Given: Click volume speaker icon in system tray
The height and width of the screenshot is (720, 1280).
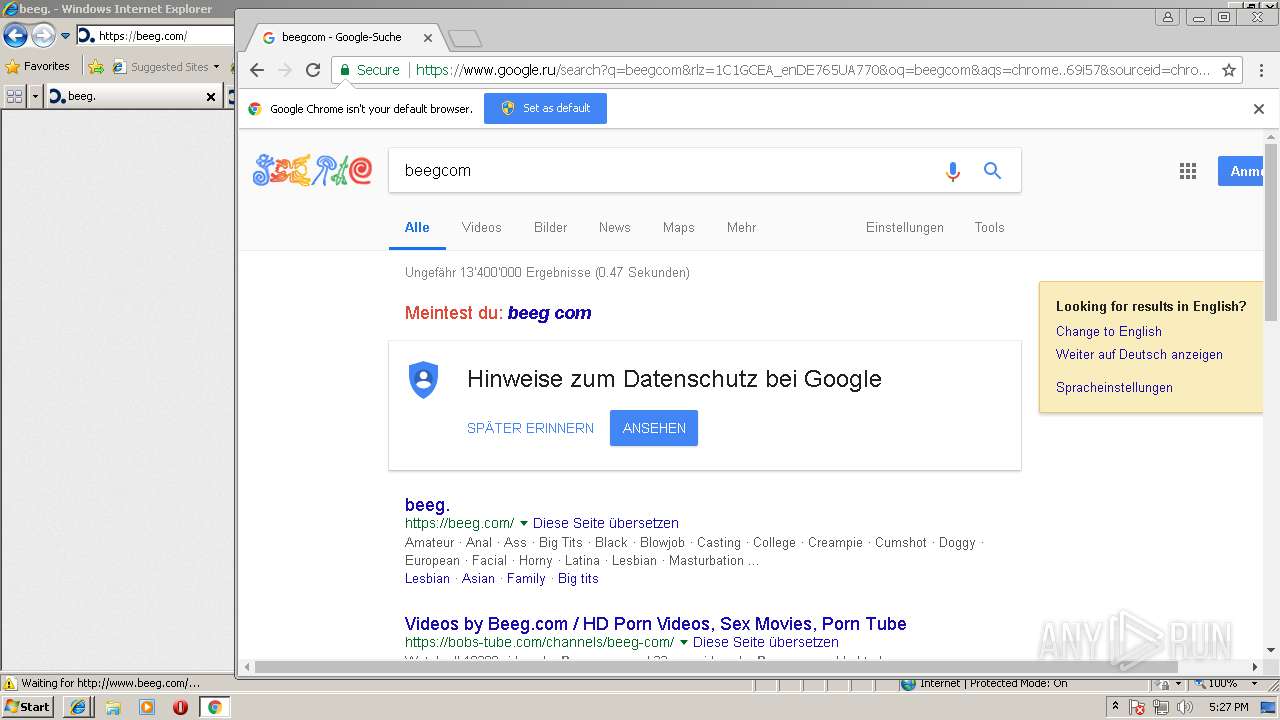Looking at the screenshot, I should click(x=1185, y=707).
